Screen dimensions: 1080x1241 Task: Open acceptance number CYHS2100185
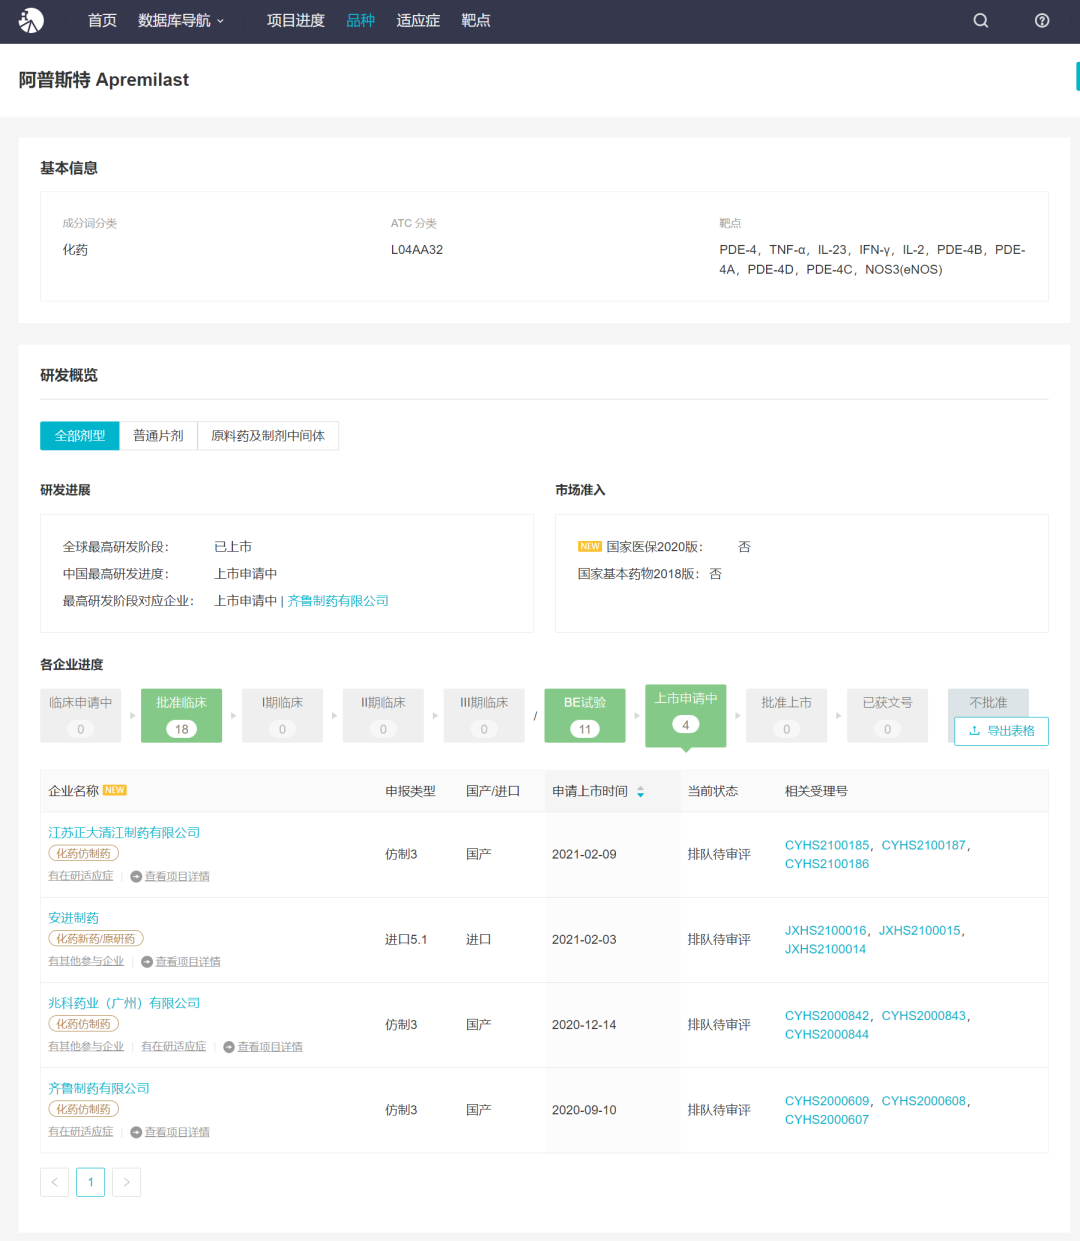[x=827, y=845]
